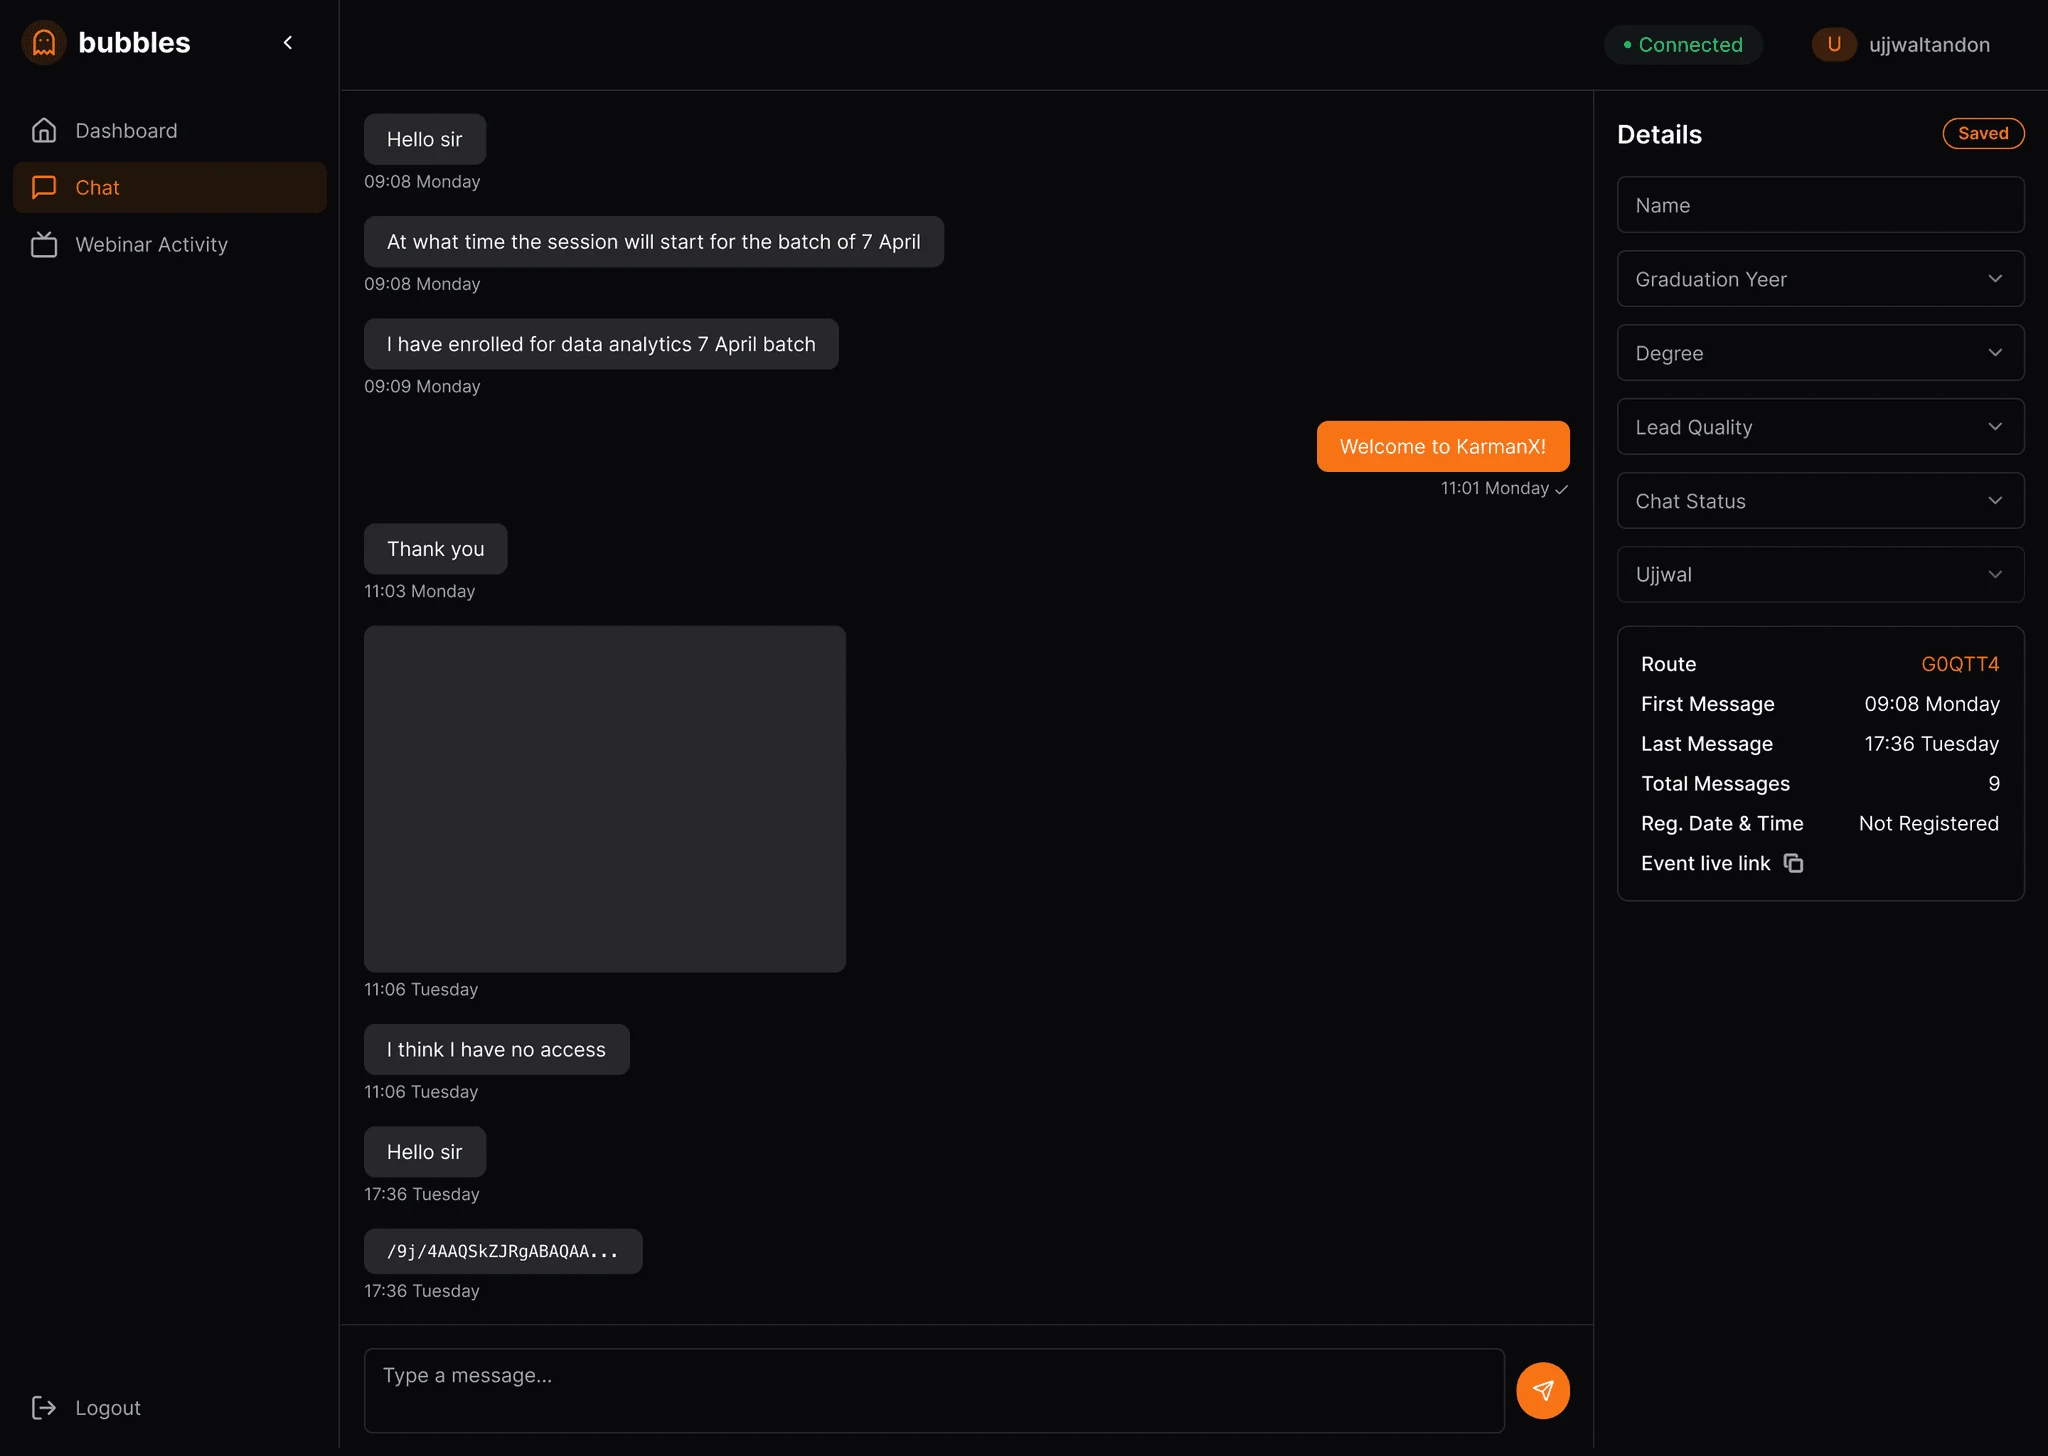Choose a Lead Quality option
The image size is (2048, 1456).
click(x=1820, y=427)
